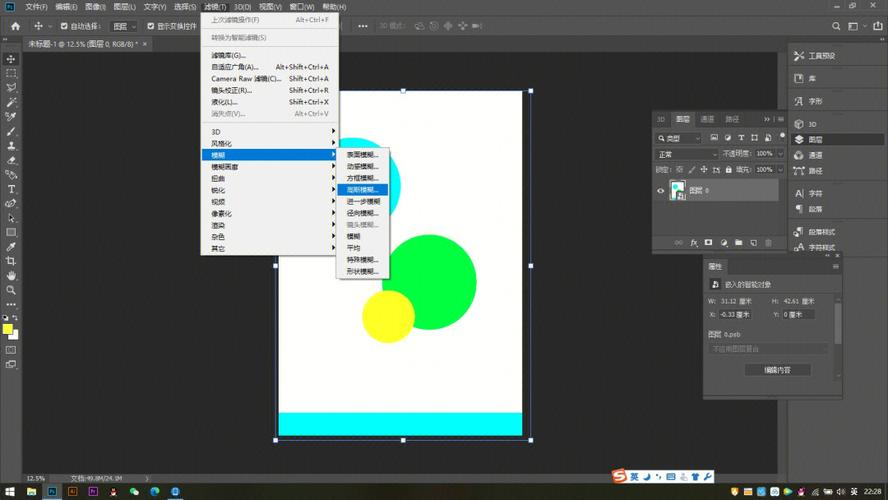The height and width of the screenshot is (500, 888).
Task: Click the yellow foreground color swatch
Action: coord(8,328)
